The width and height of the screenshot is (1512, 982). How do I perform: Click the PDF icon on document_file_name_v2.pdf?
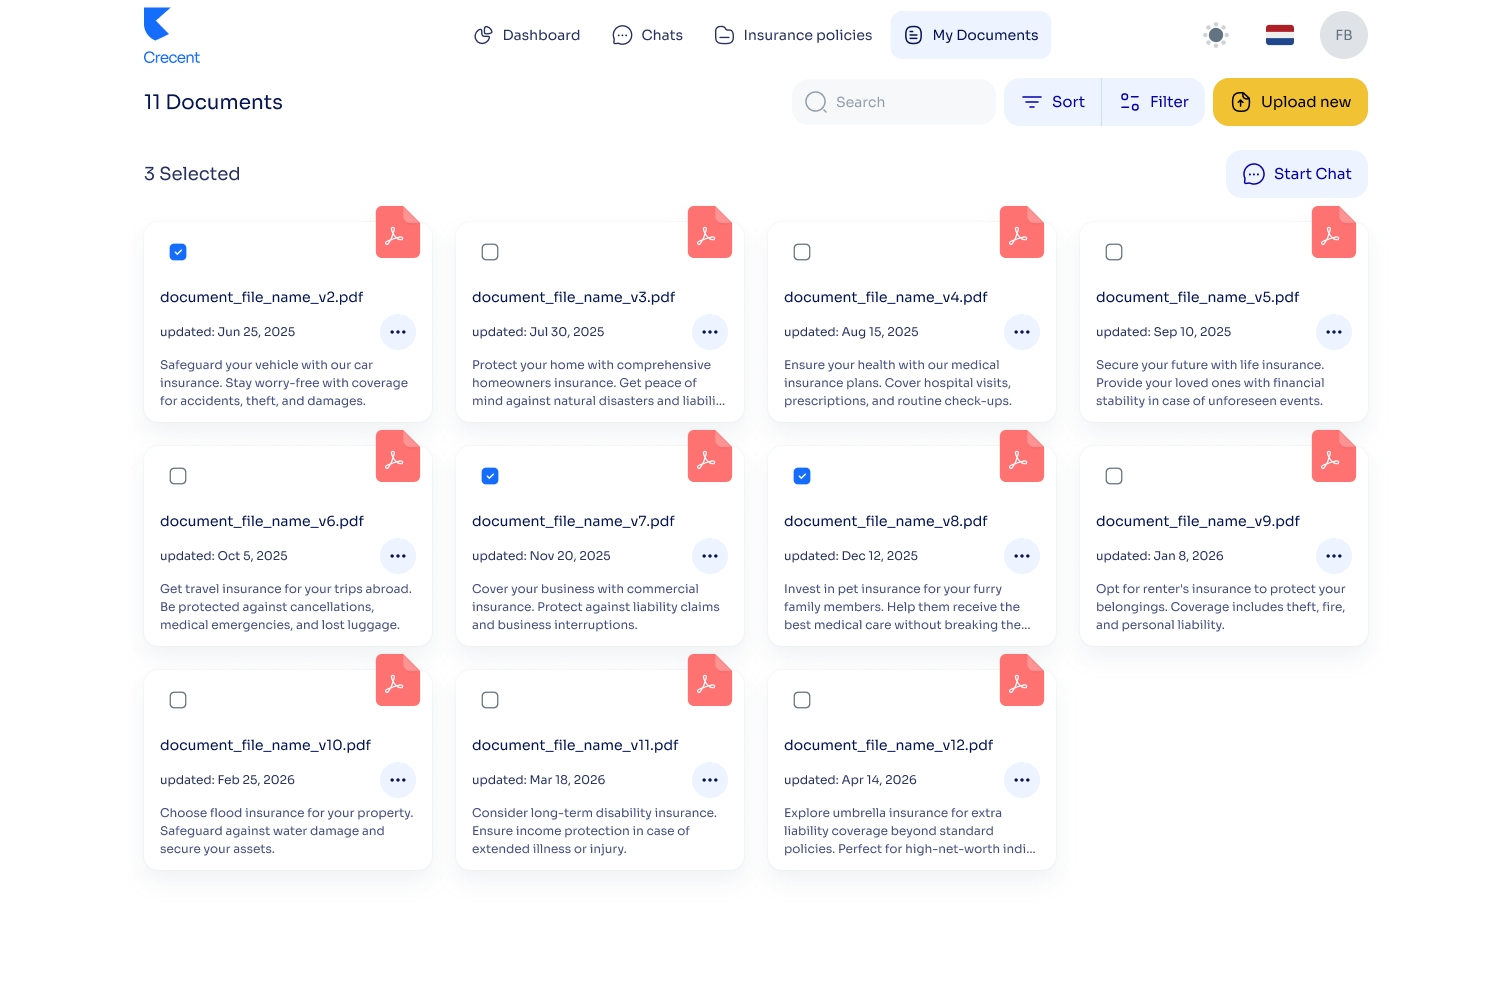pyautogui.click(x=398, y=232)
